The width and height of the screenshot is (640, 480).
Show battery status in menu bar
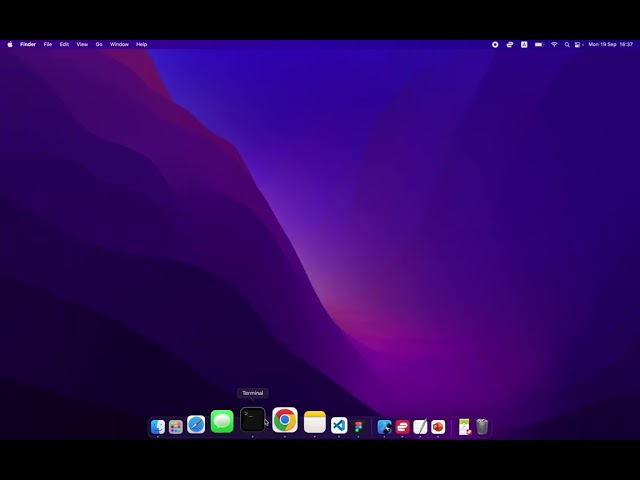point(539,44)
